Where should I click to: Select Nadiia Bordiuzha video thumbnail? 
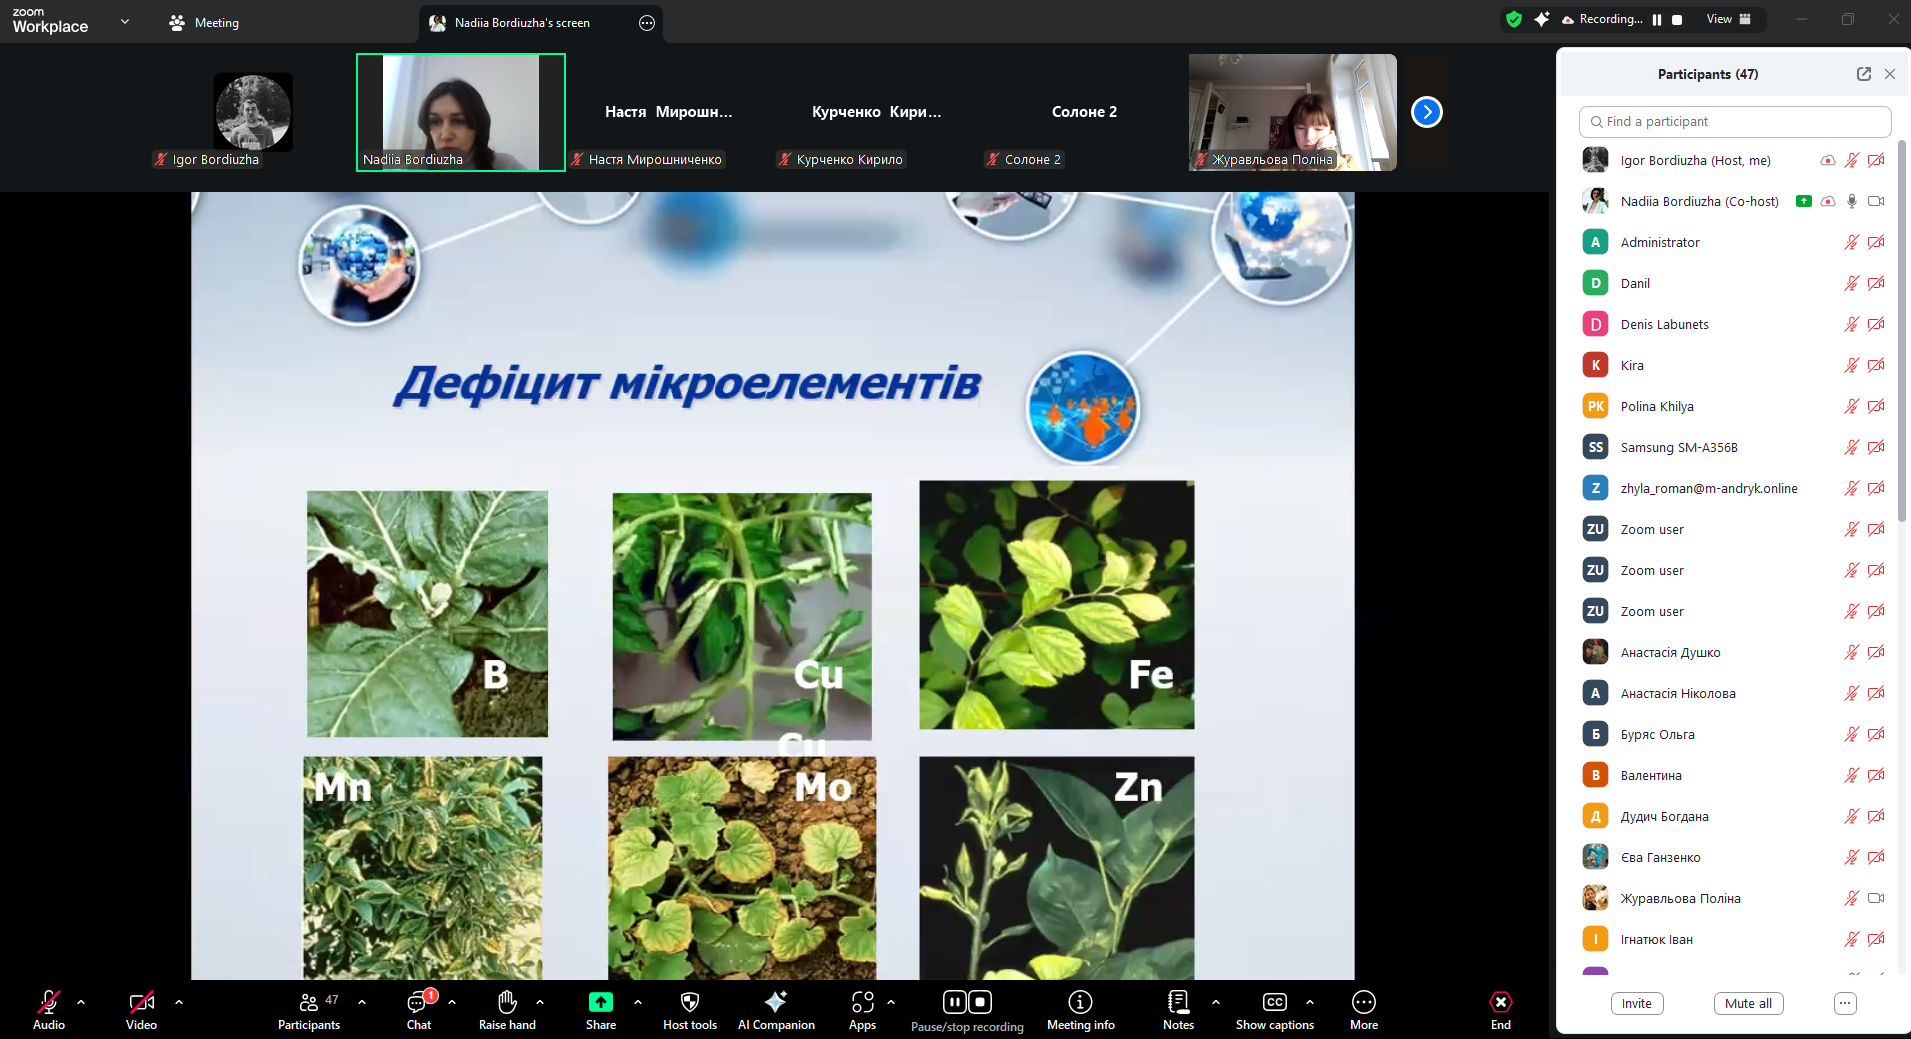pos(461,112)
